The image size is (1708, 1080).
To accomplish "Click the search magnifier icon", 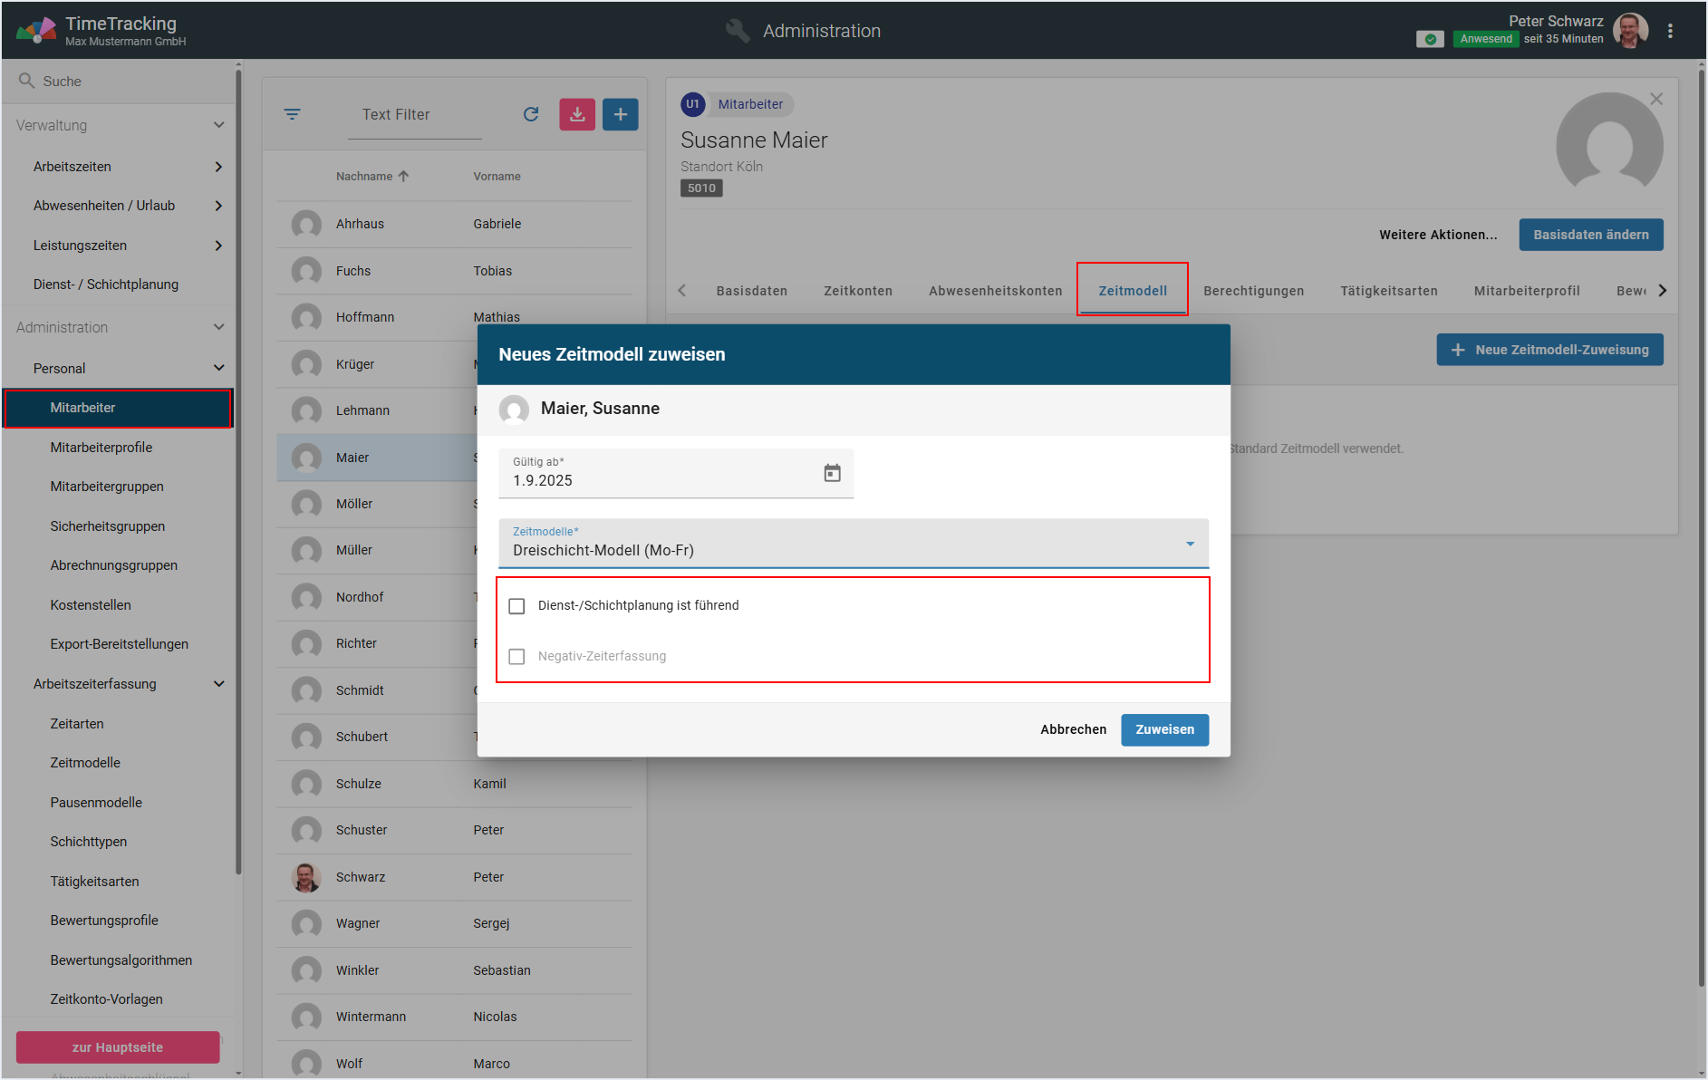I will coord(27,81).
